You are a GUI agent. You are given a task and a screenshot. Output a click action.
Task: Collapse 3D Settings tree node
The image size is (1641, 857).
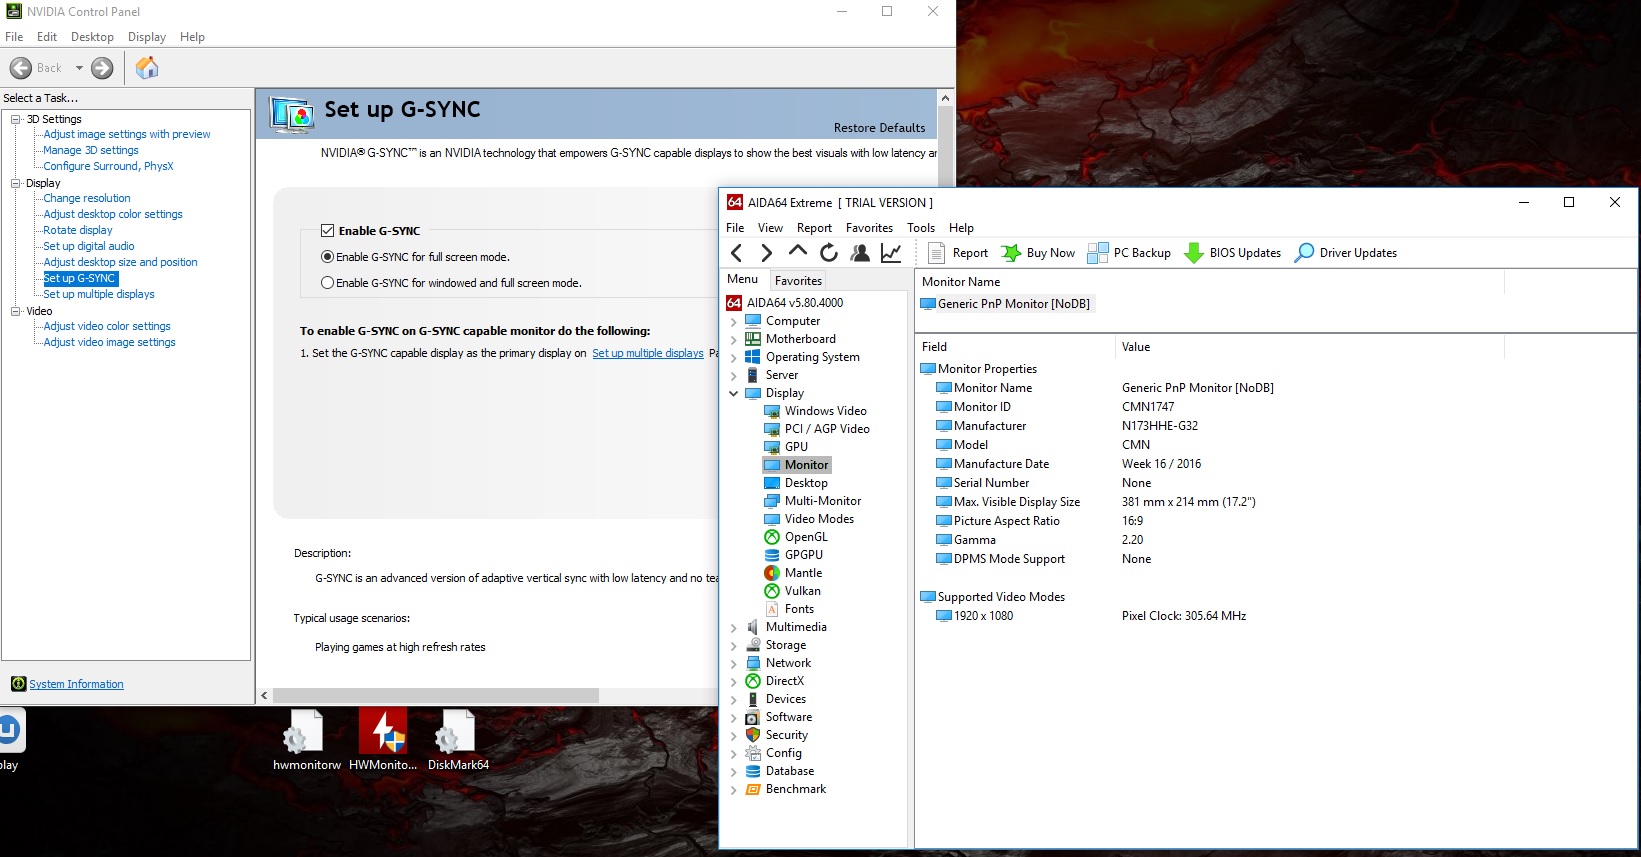pos(16,119)
